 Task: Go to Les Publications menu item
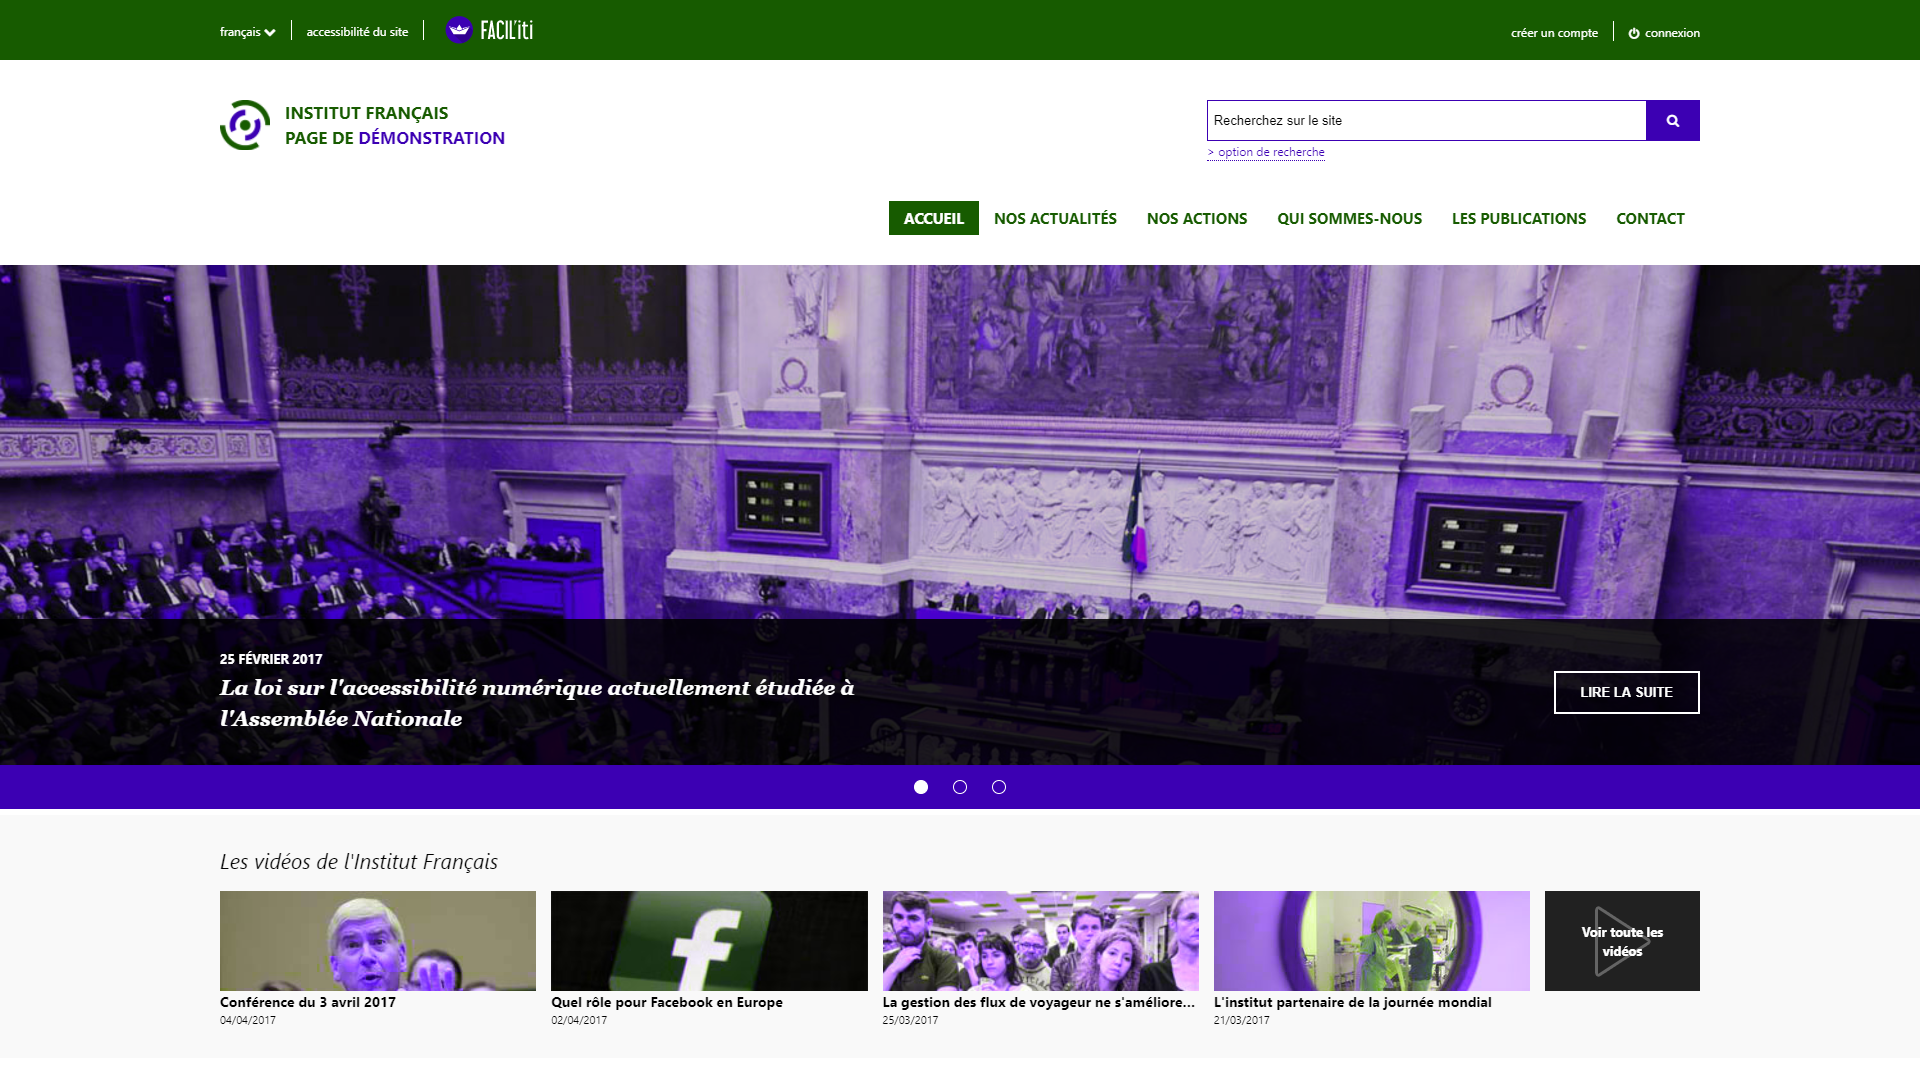(x=1518, y=218)
